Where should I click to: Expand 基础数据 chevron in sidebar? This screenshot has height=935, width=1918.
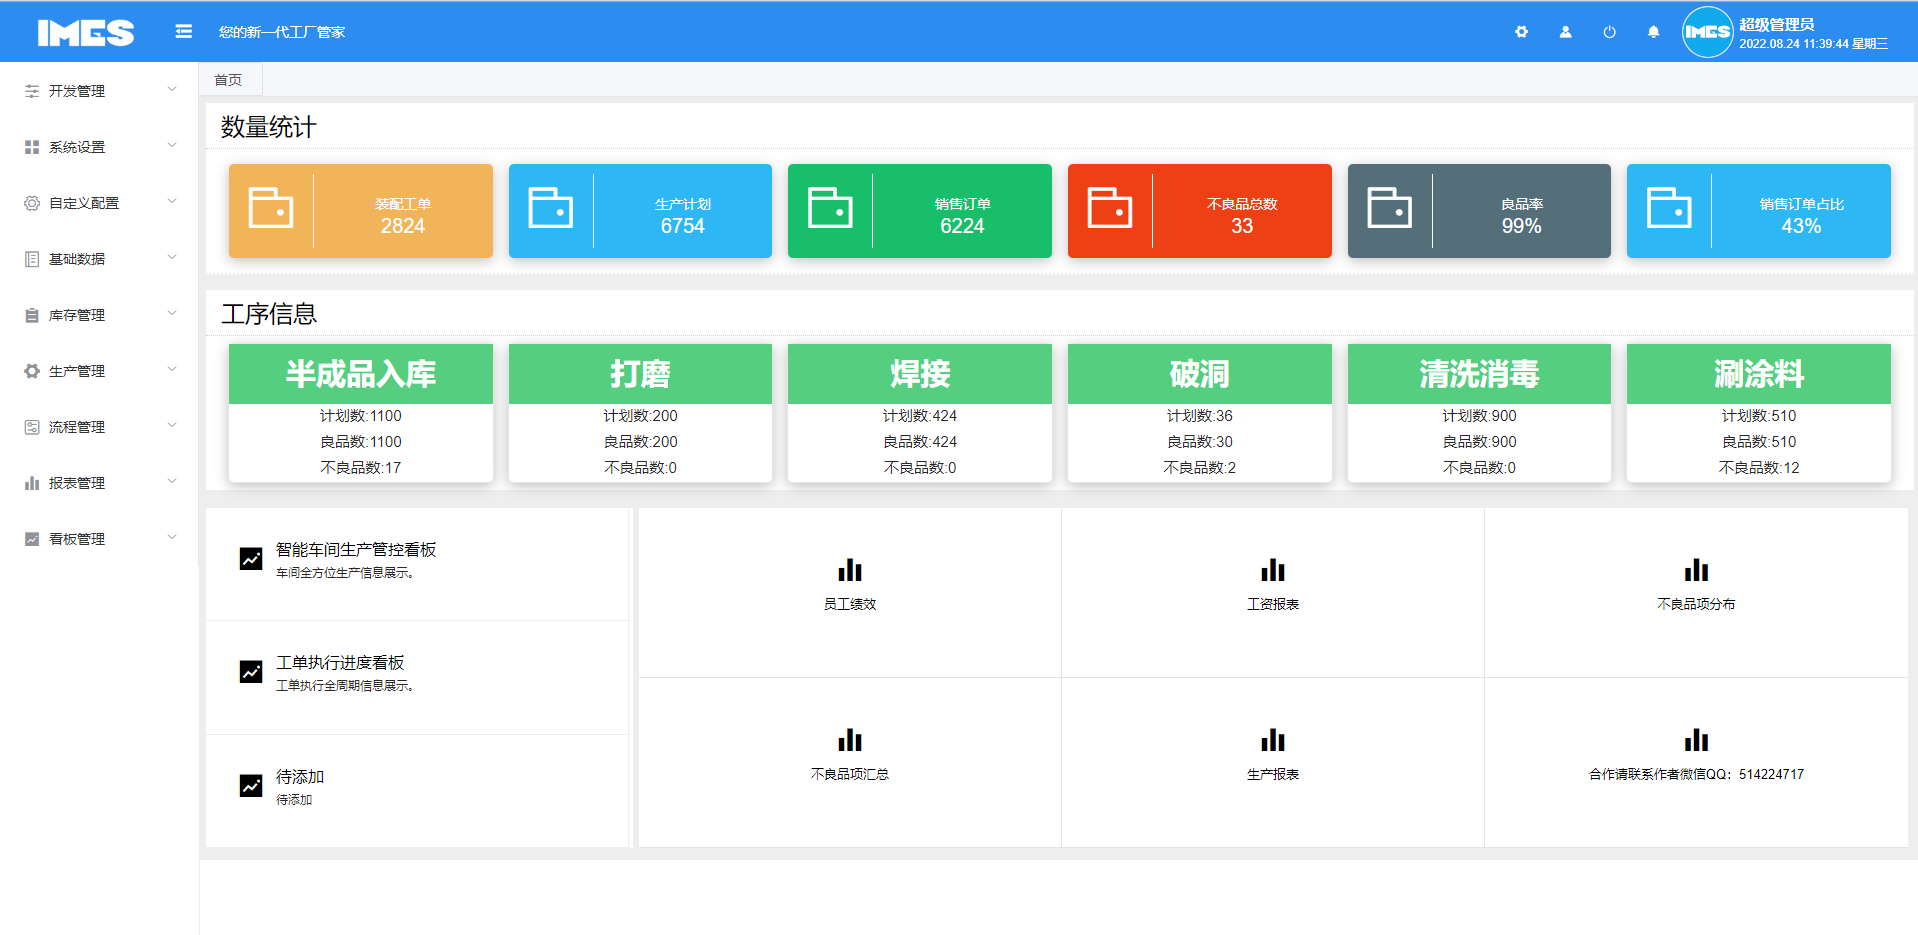(172, 258)
